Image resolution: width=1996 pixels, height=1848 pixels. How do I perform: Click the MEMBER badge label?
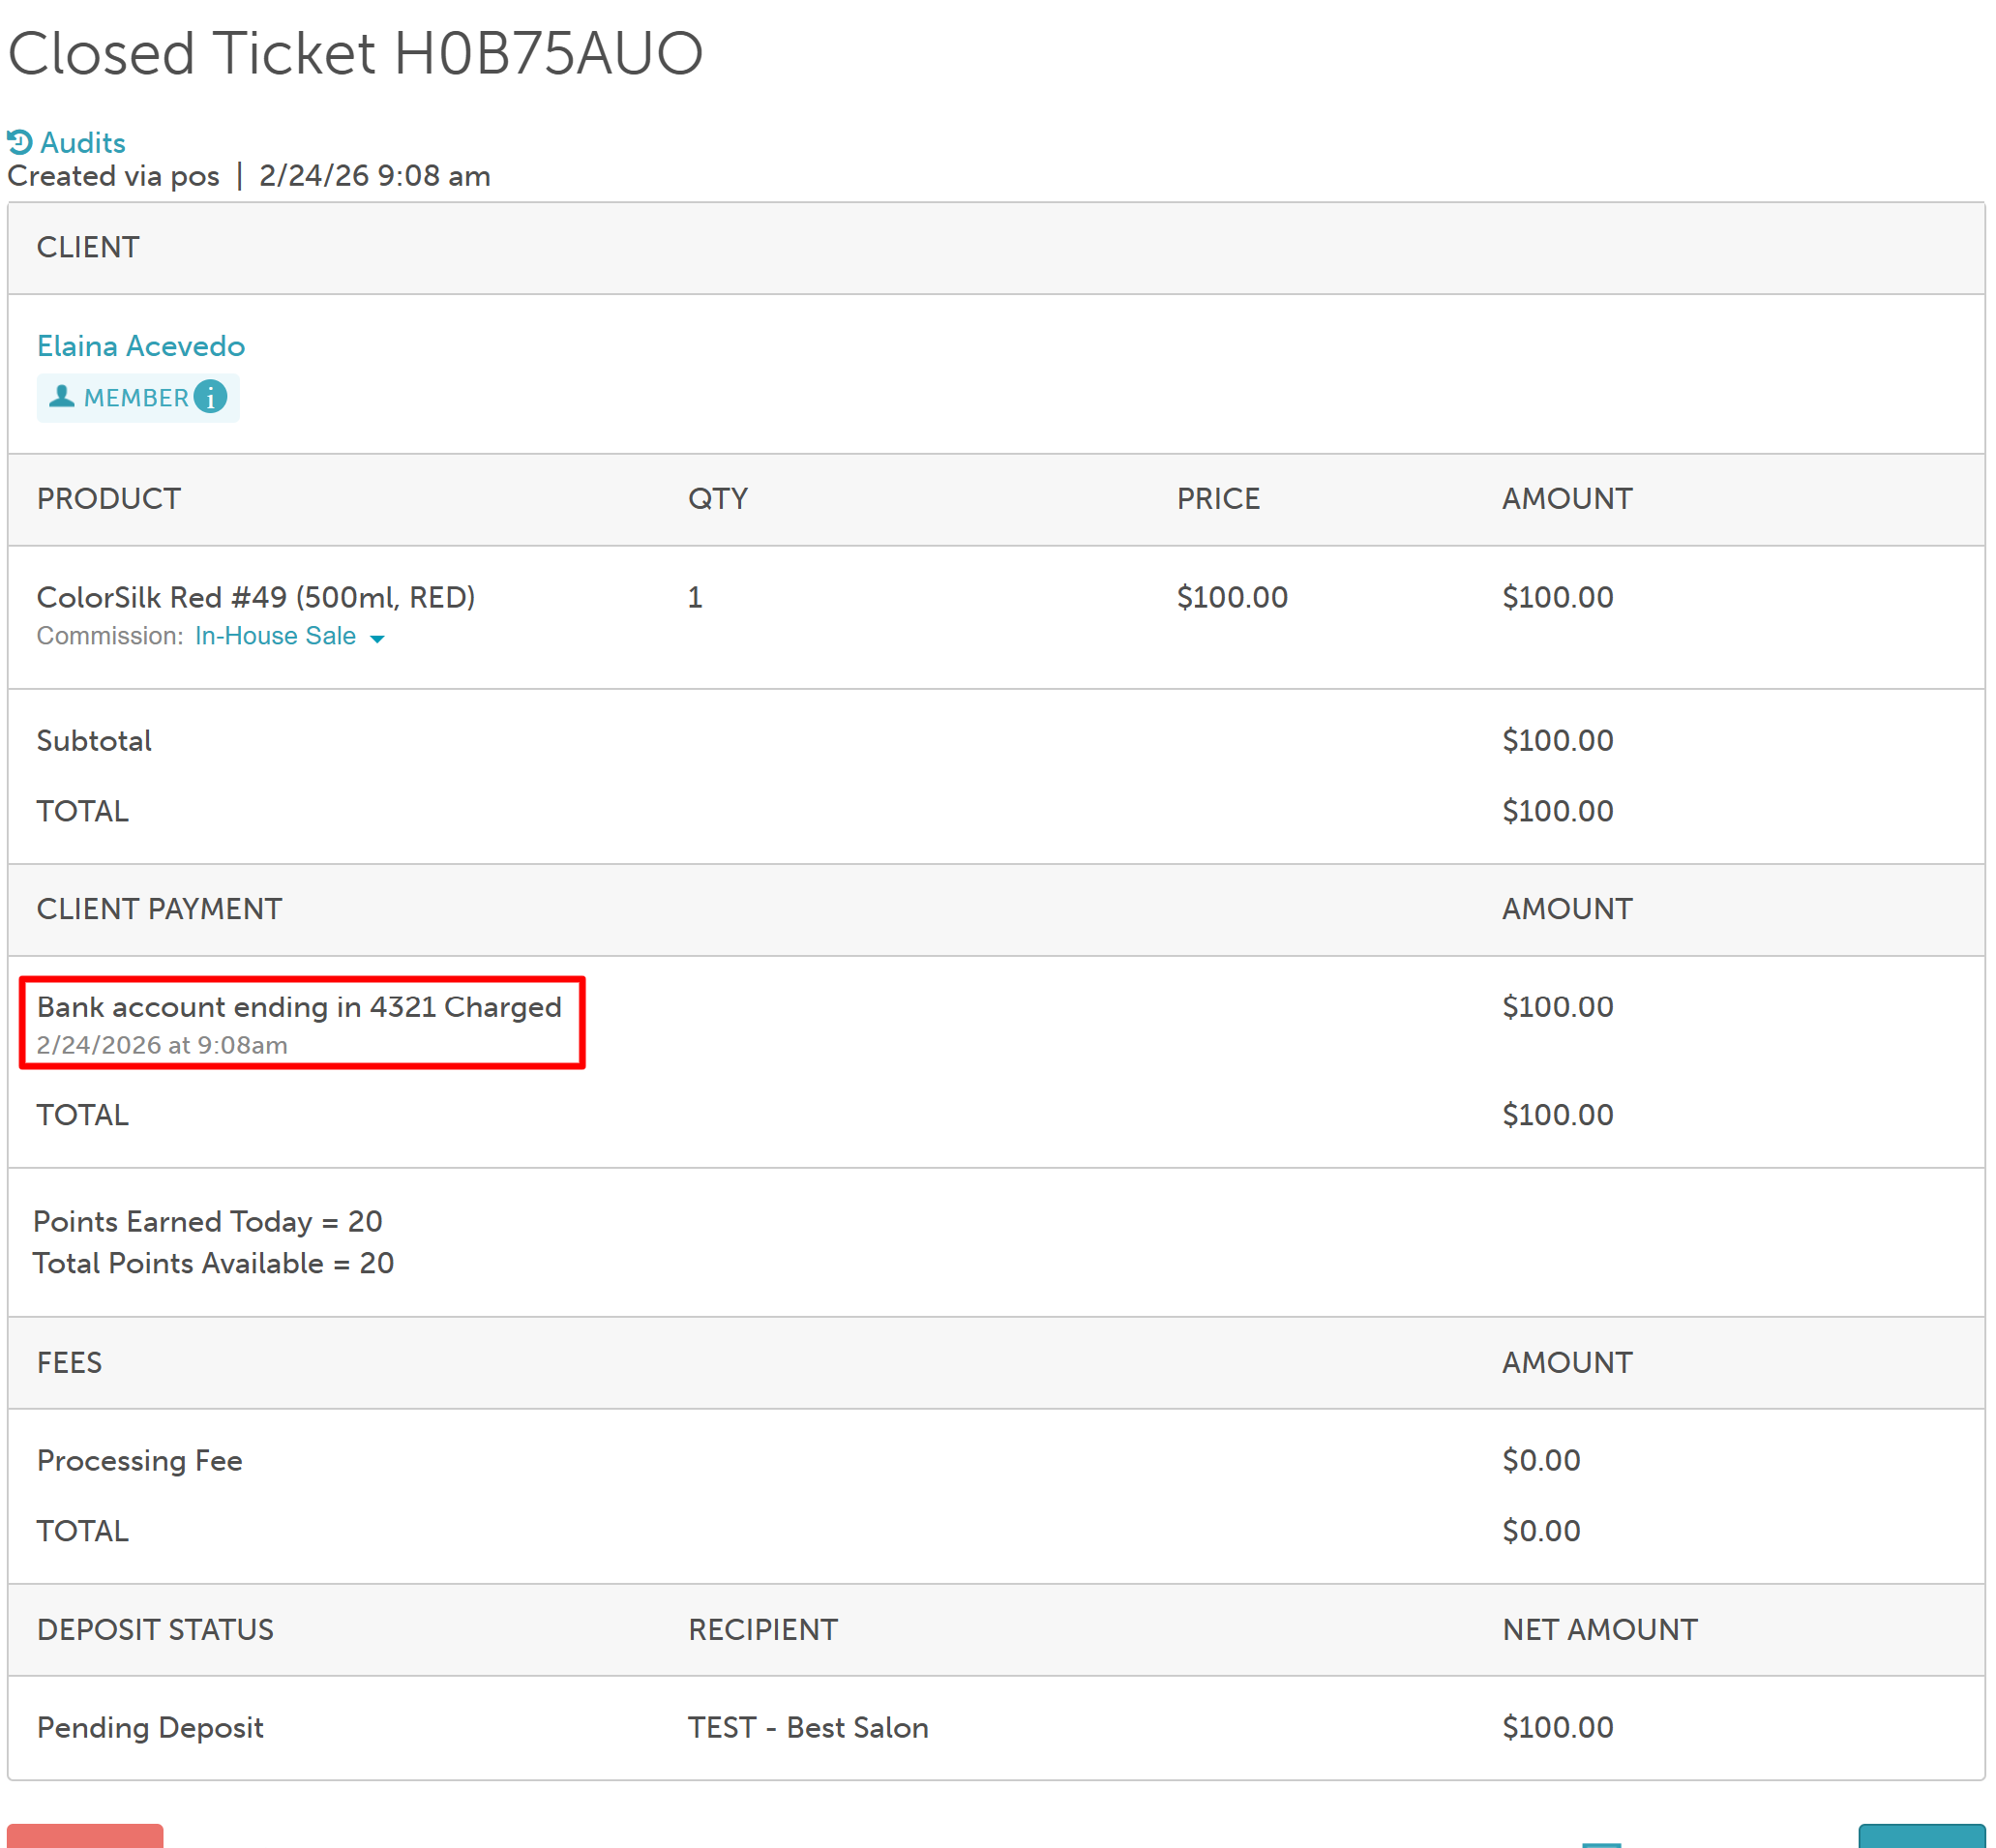(x=136, y=398)
